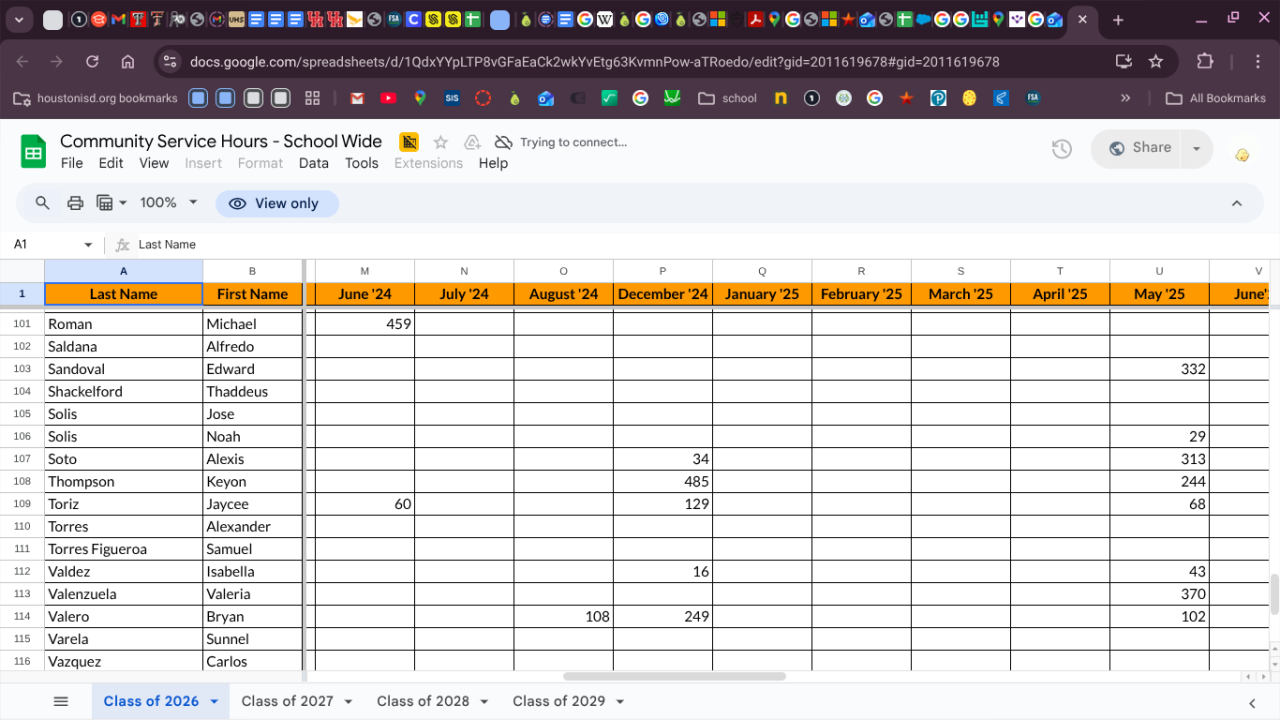1280x720 pixels.
Task: Star this Community Service Hours document
Action: coord(441,142)
